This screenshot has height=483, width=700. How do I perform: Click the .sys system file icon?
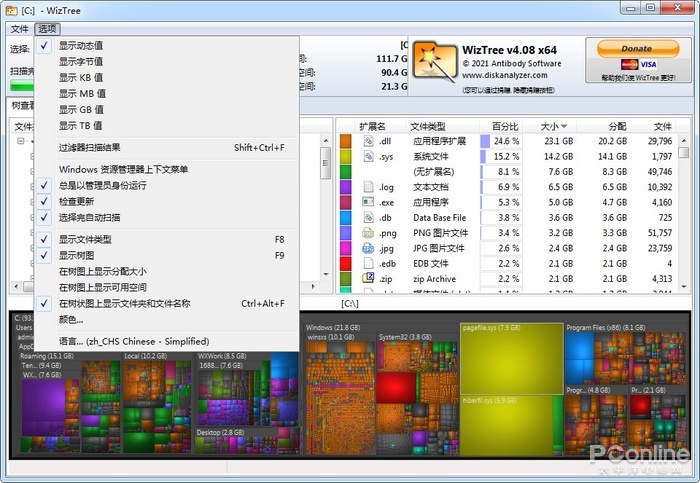pyautogui.click(x=368, y=157)
